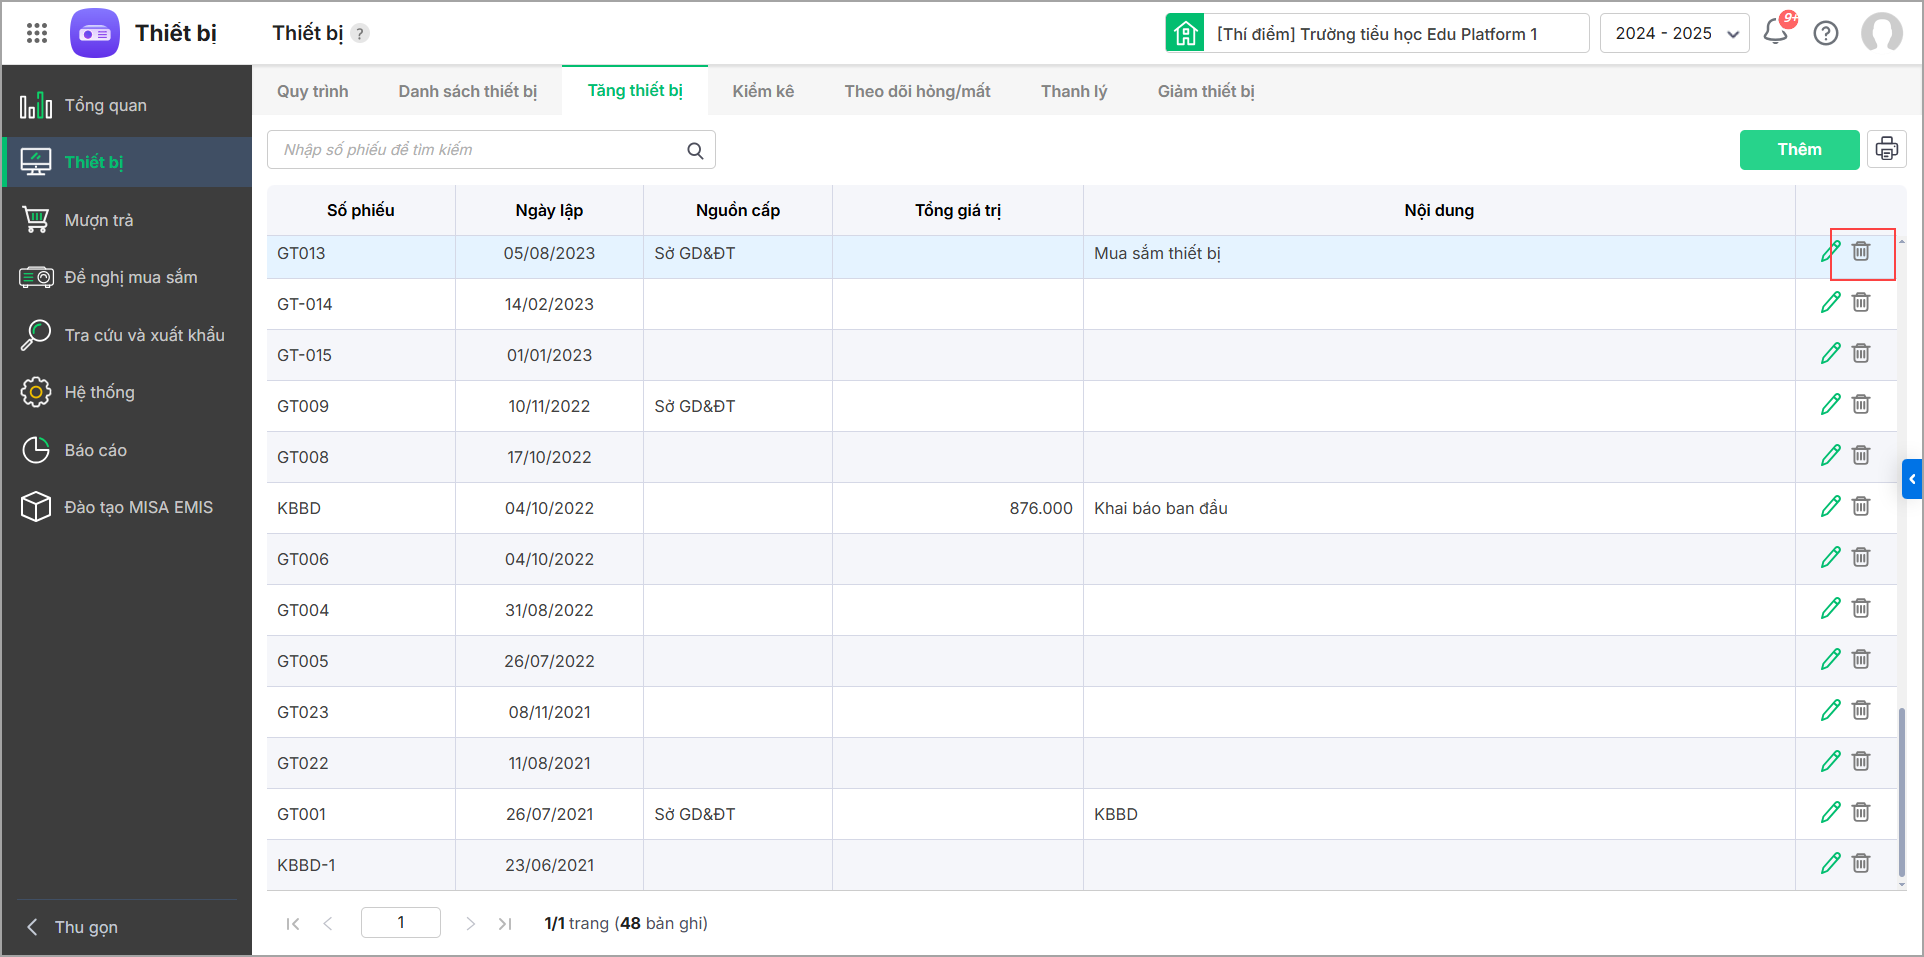Expand the blue right side panel arrow
The image size is (1924, 957).
click(1912, 479)
